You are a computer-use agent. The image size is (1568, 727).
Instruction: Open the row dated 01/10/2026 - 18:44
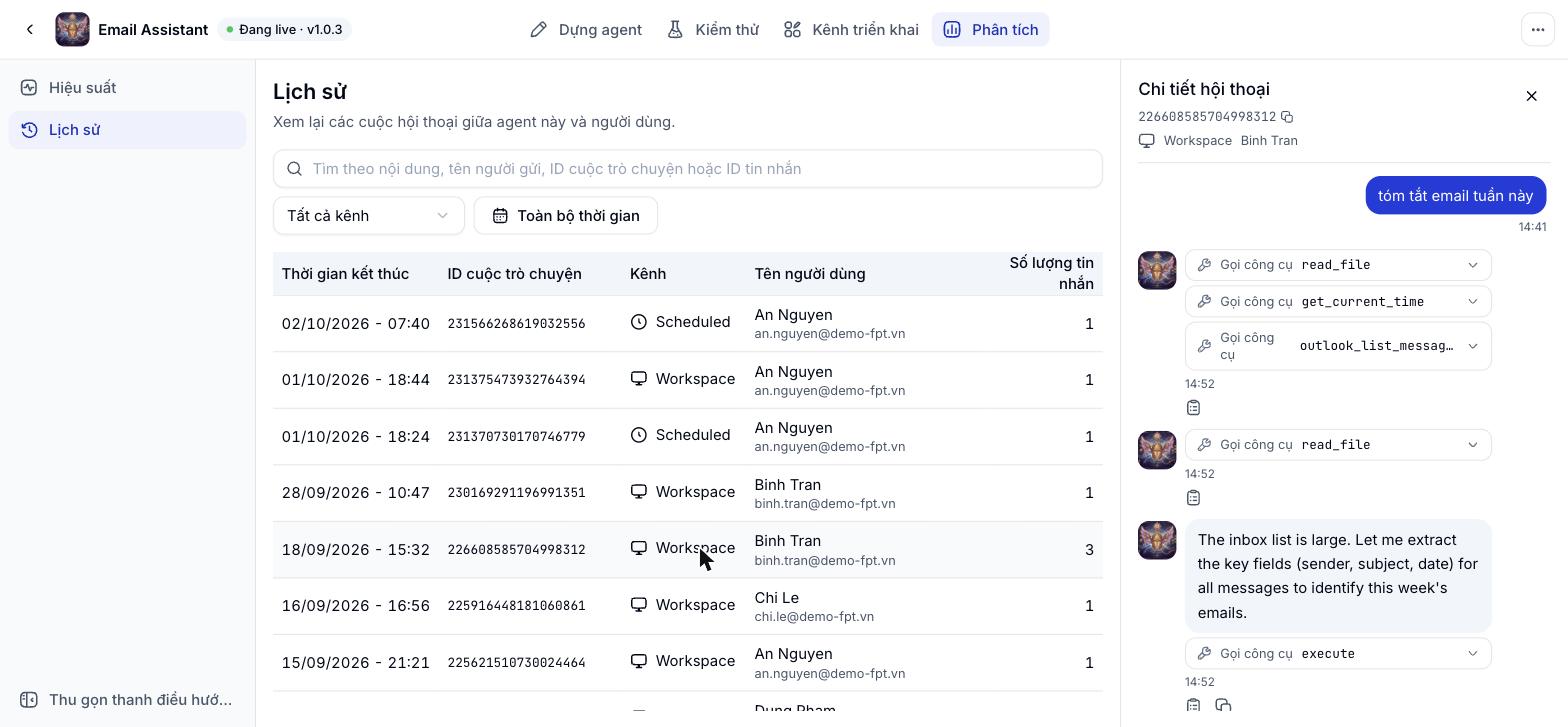click(x=688, y=380)
